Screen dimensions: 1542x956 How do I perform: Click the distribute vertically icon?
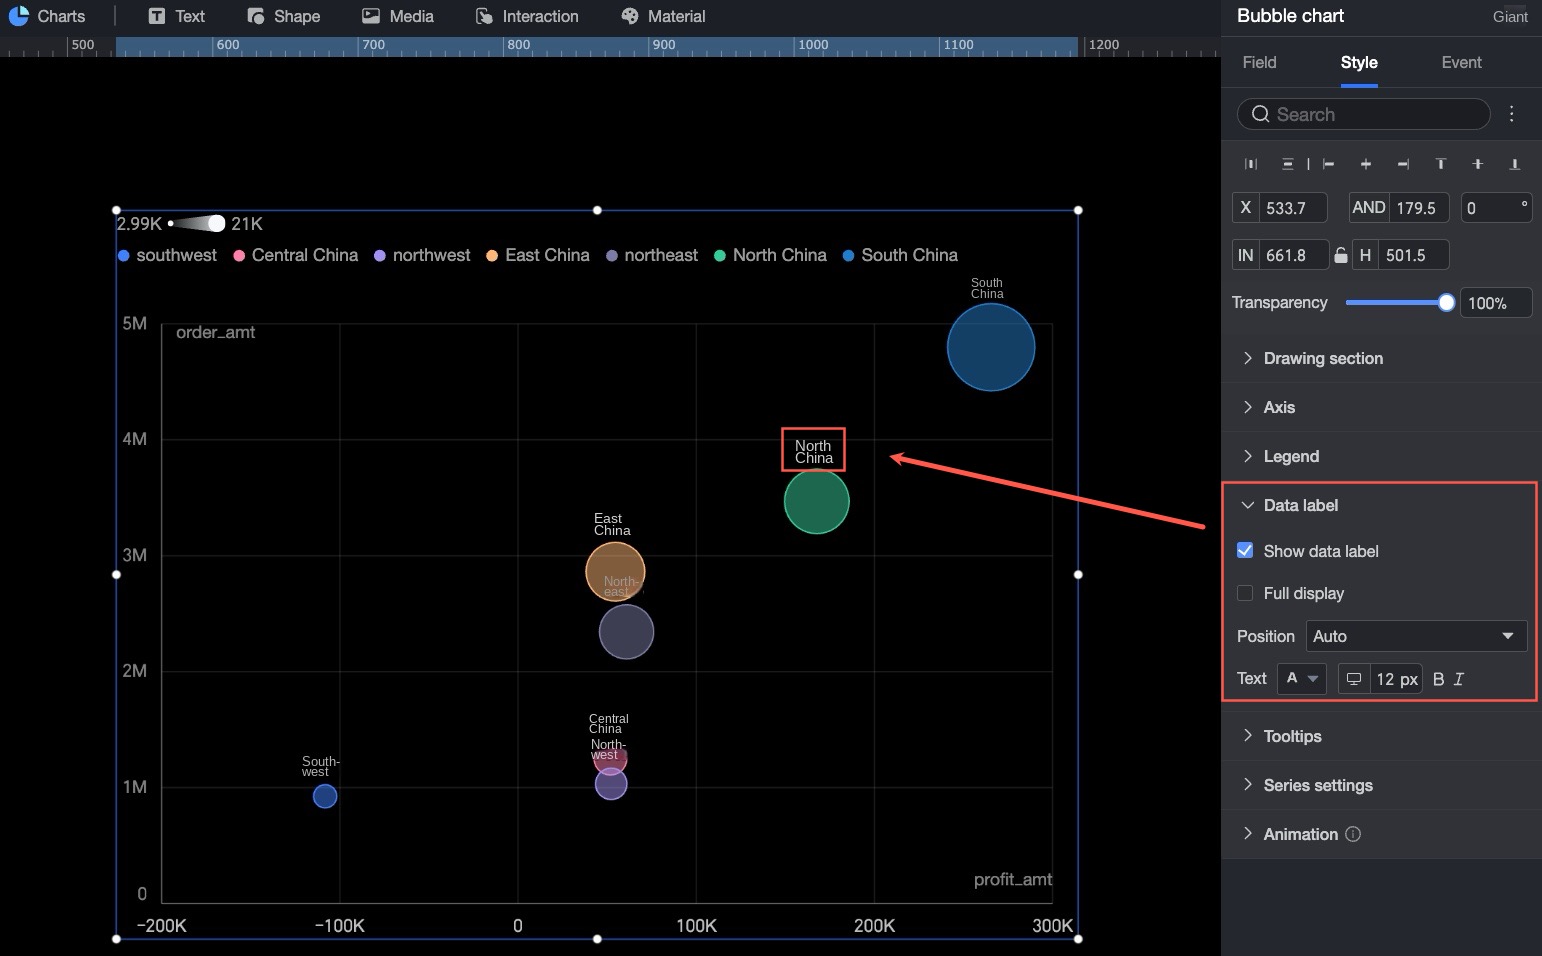pos(1288,164)
